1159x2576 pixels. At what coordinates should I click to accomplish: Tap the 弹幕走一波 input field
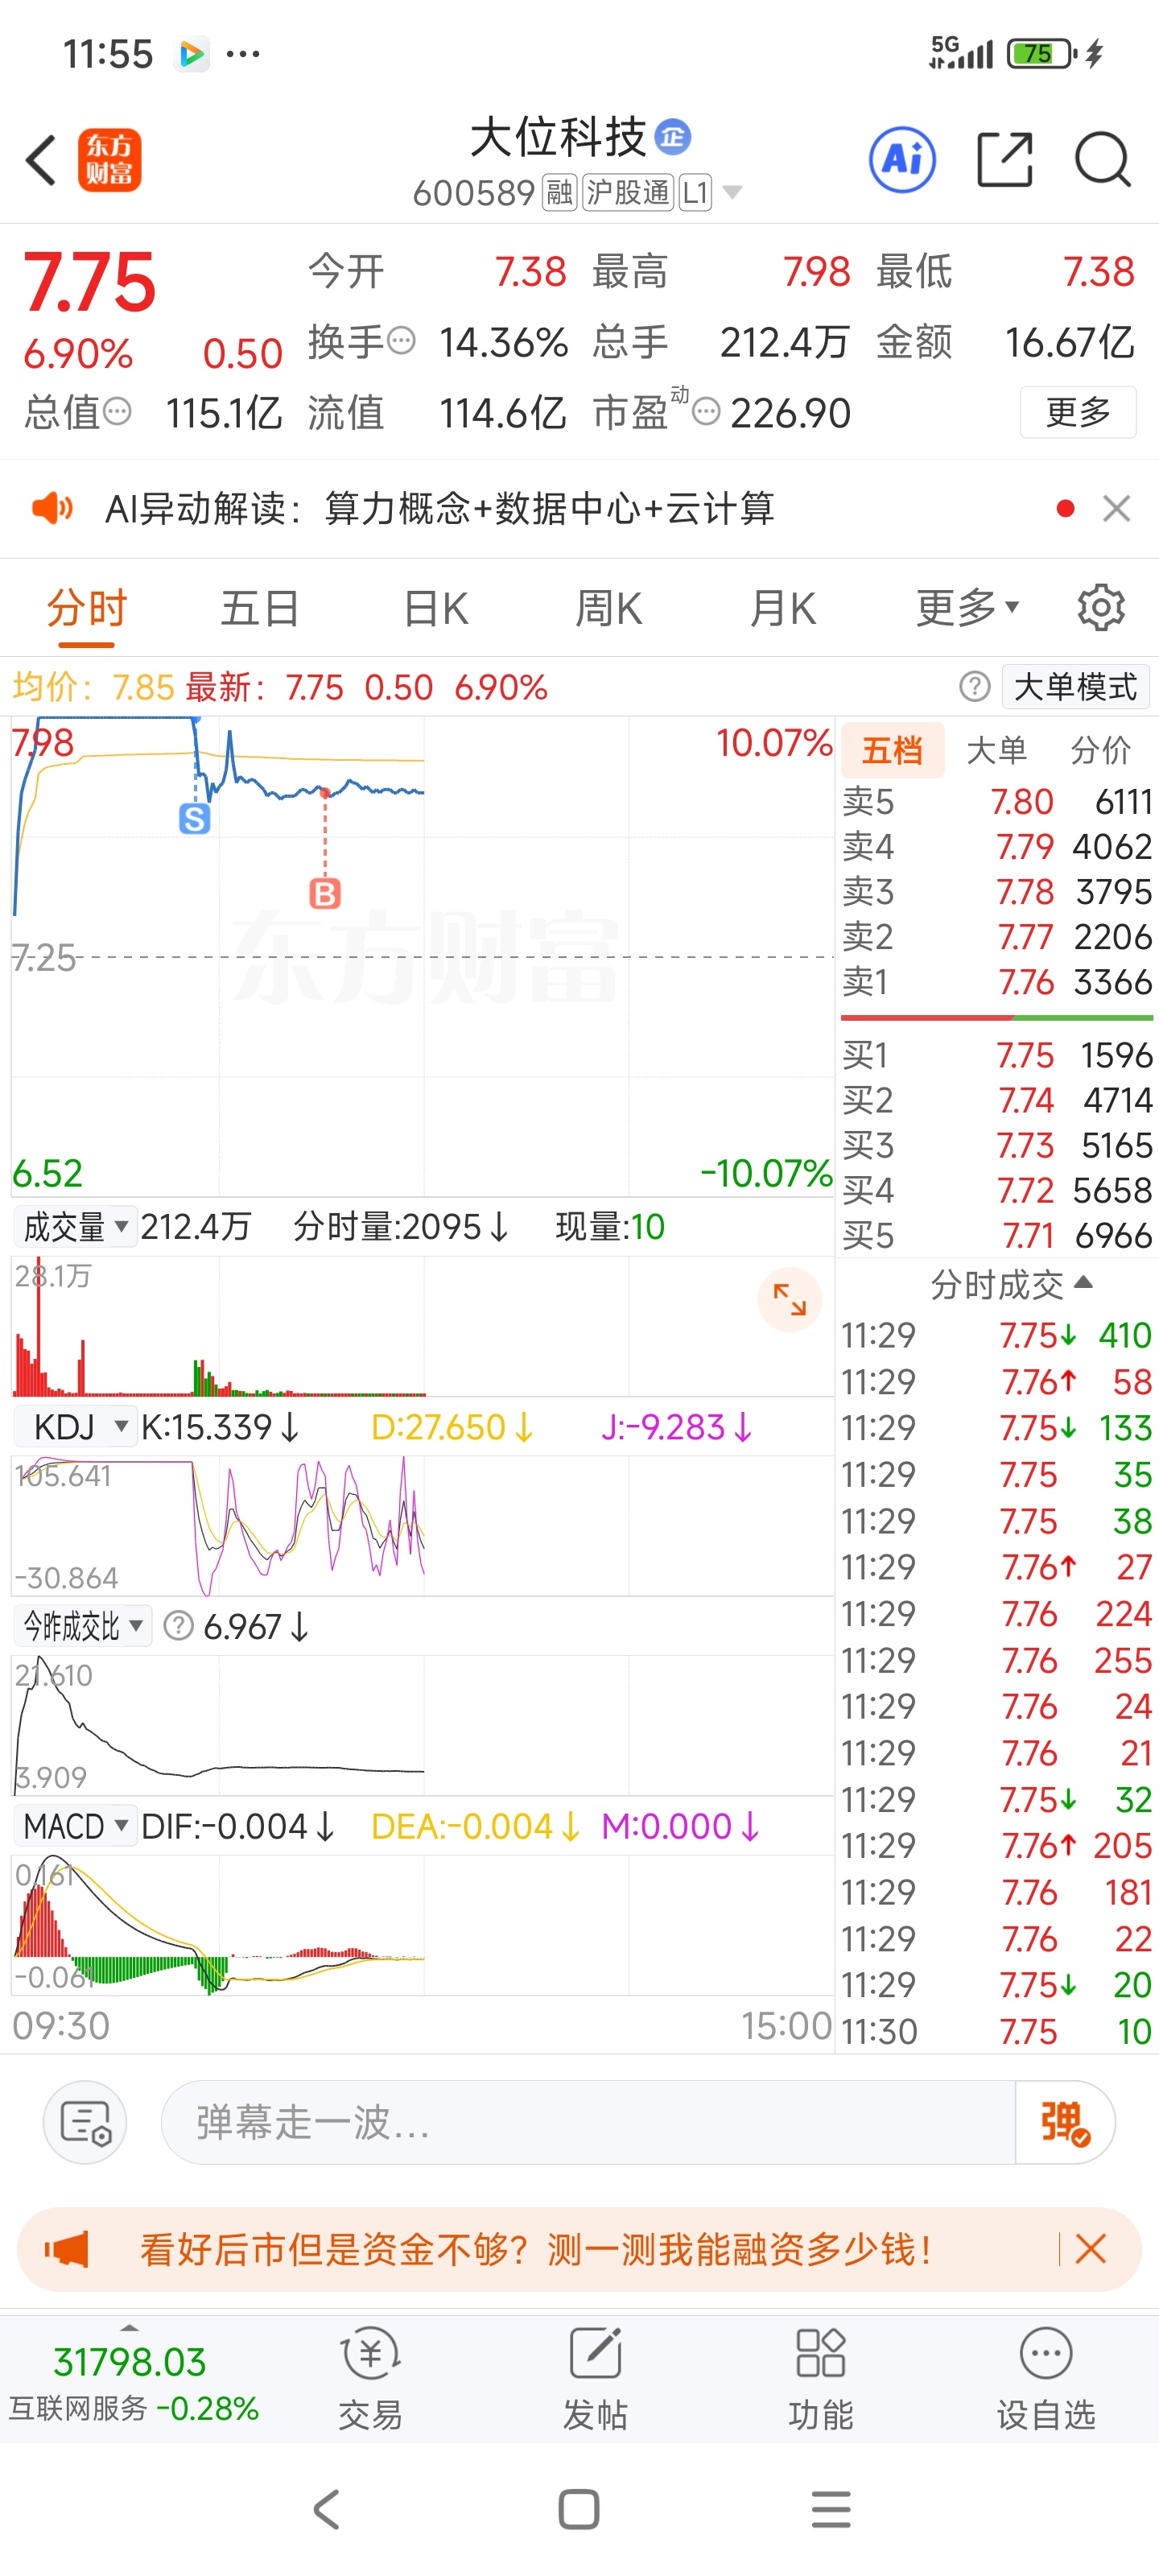click(x=588, y=2122)
